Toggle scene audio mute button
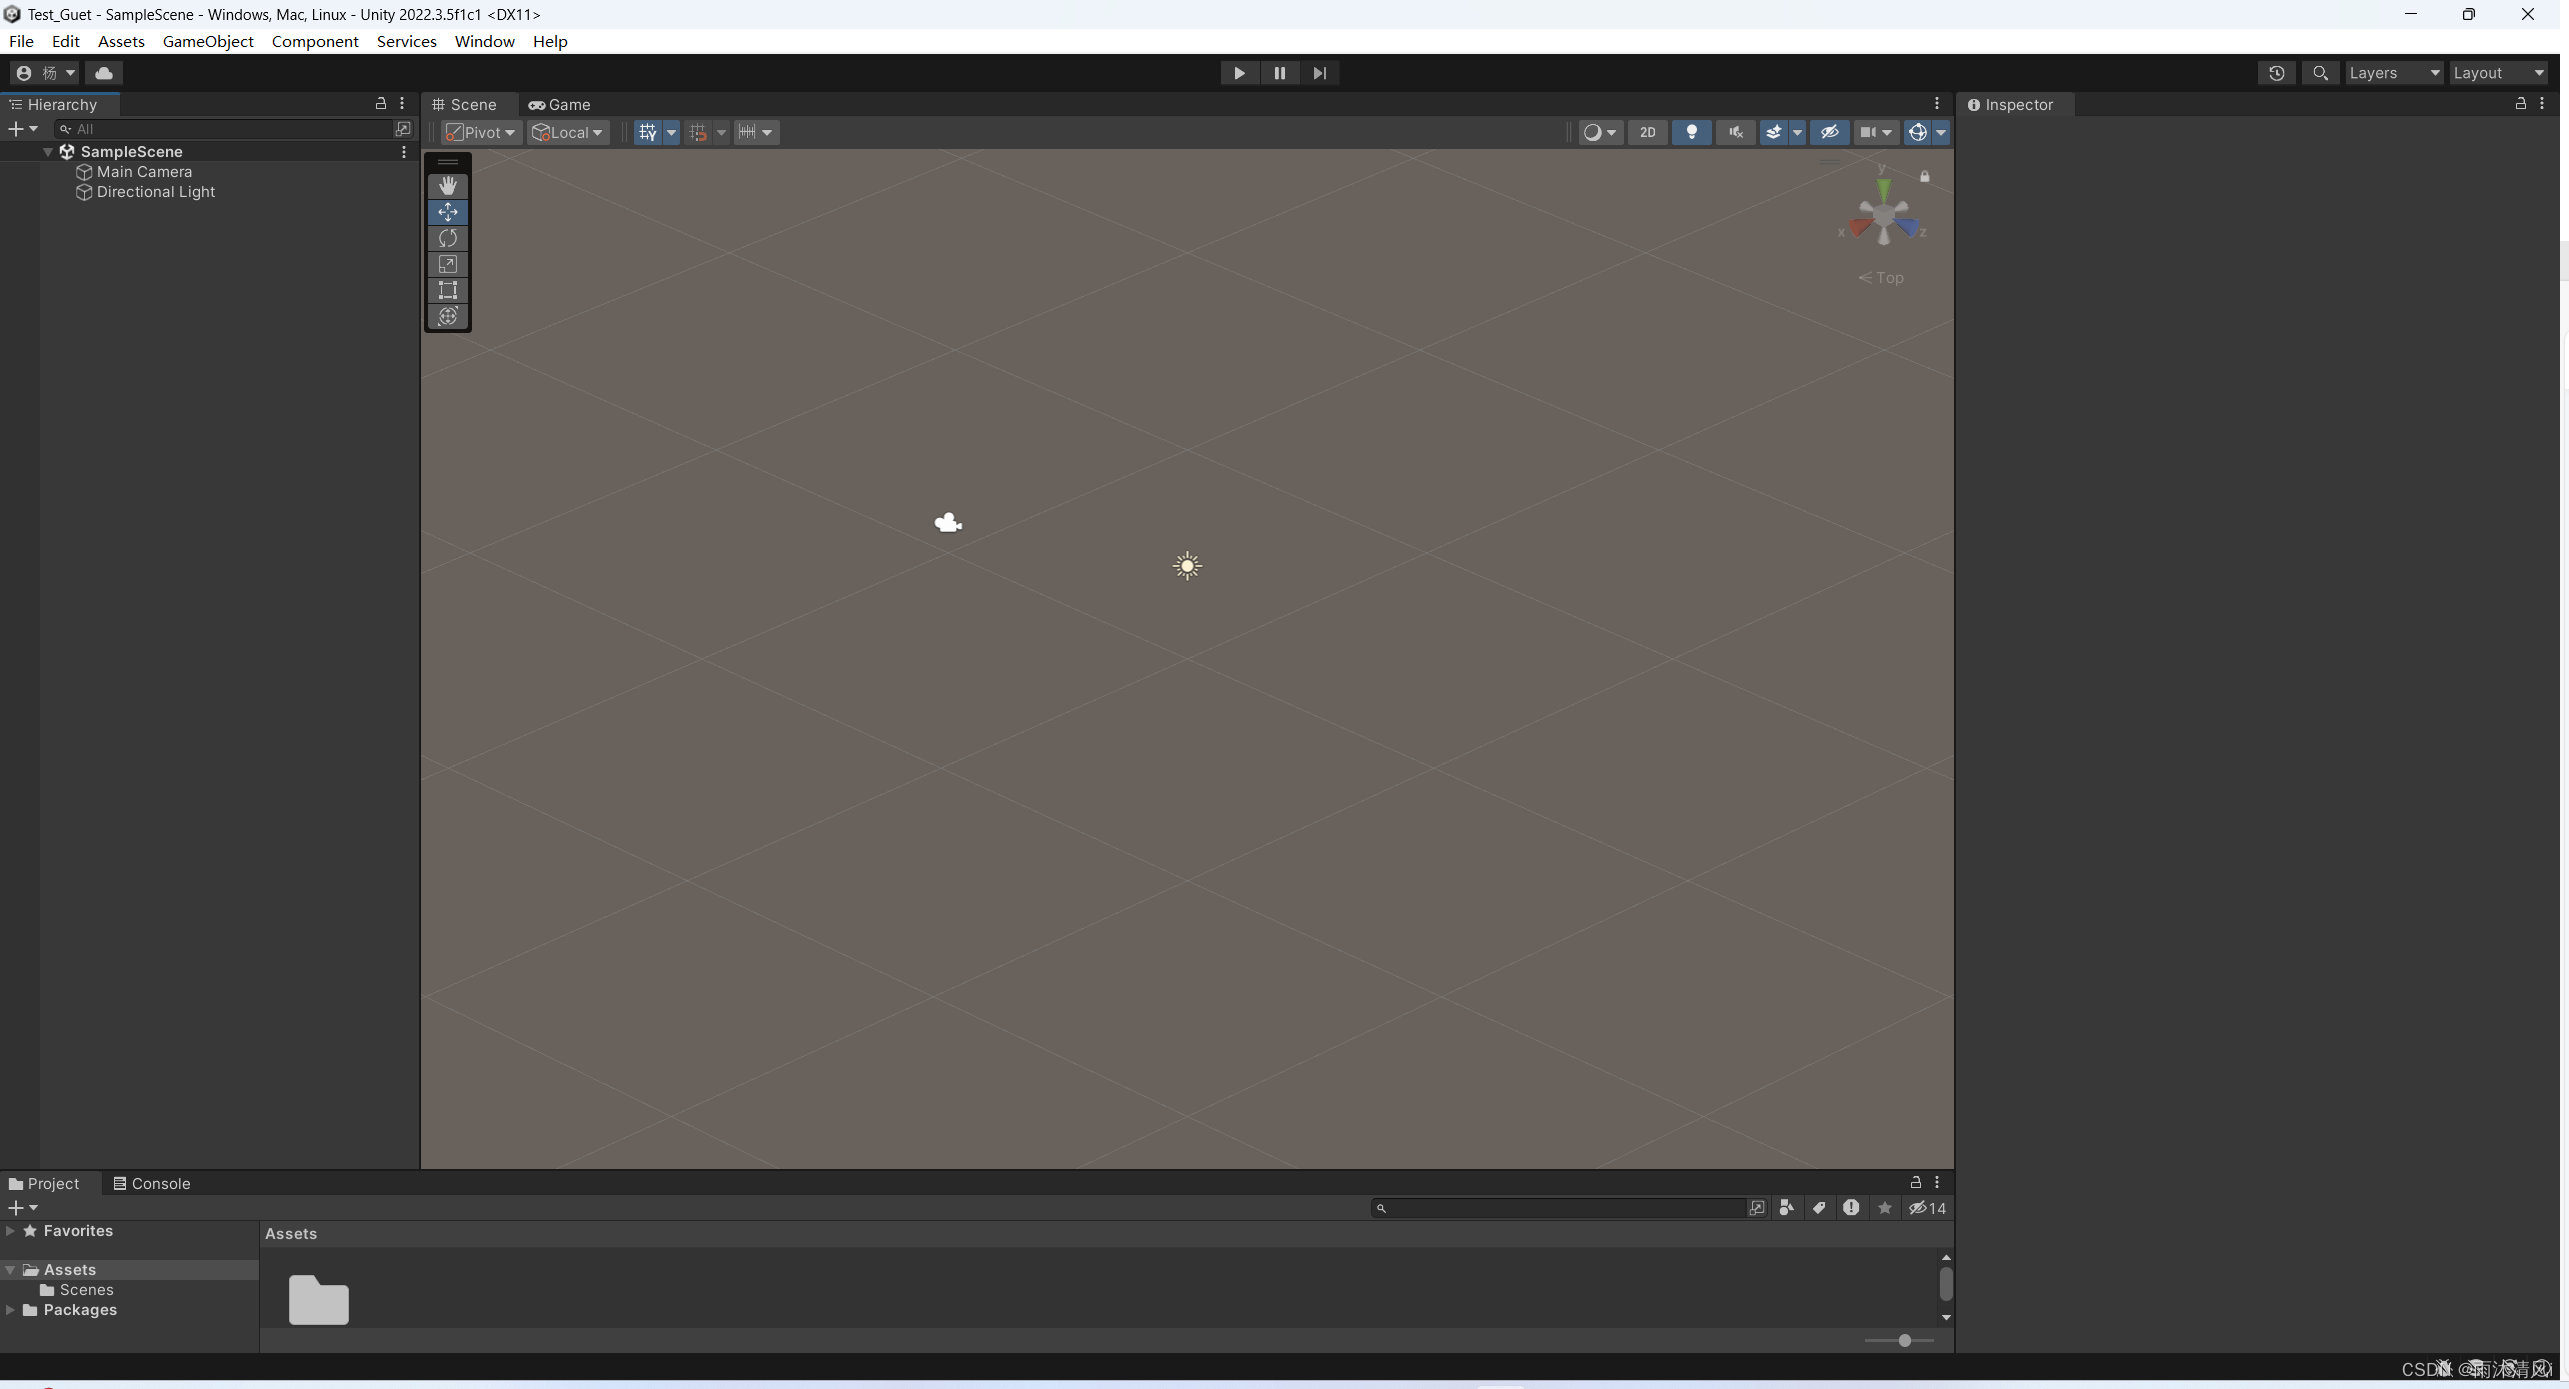Viewport: 2569px width, 1389px height. tap(1735, 132)
